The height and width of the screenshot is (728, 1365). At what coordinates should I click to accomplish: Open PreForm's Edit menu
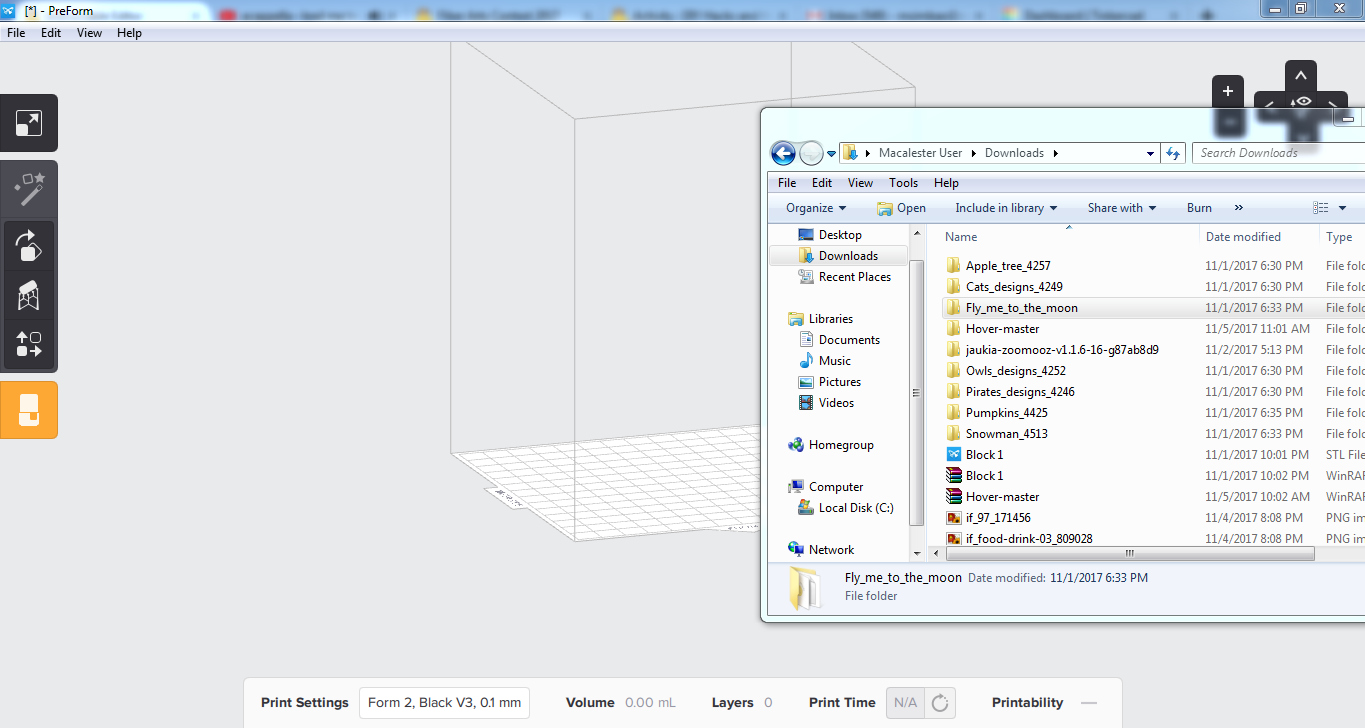51,33
